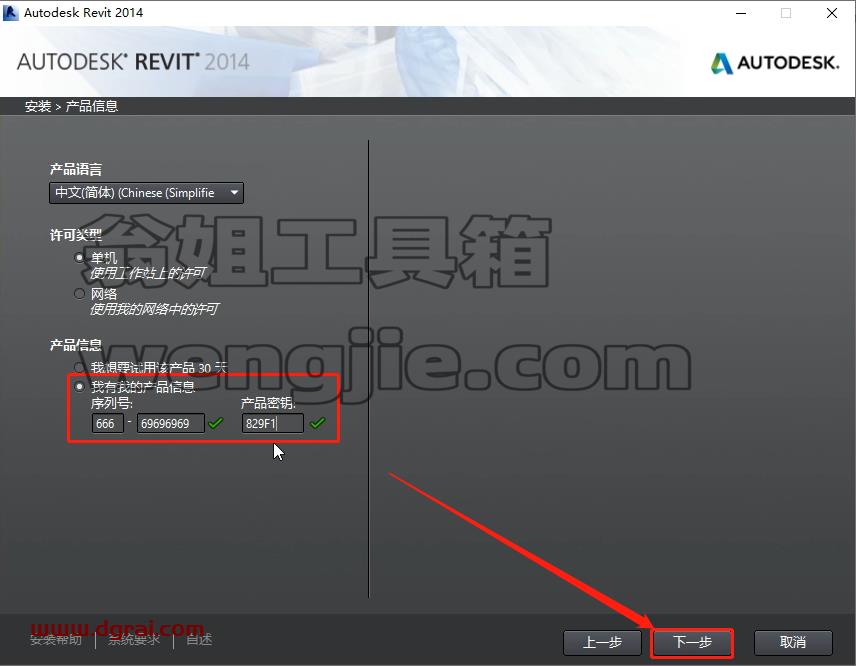
Task: Open the product language dropdown
Action: (x=146, y=193)
